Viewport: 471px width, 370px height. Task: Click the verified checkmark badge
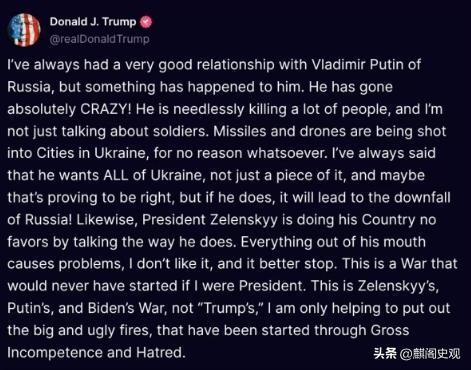point(146,22)
